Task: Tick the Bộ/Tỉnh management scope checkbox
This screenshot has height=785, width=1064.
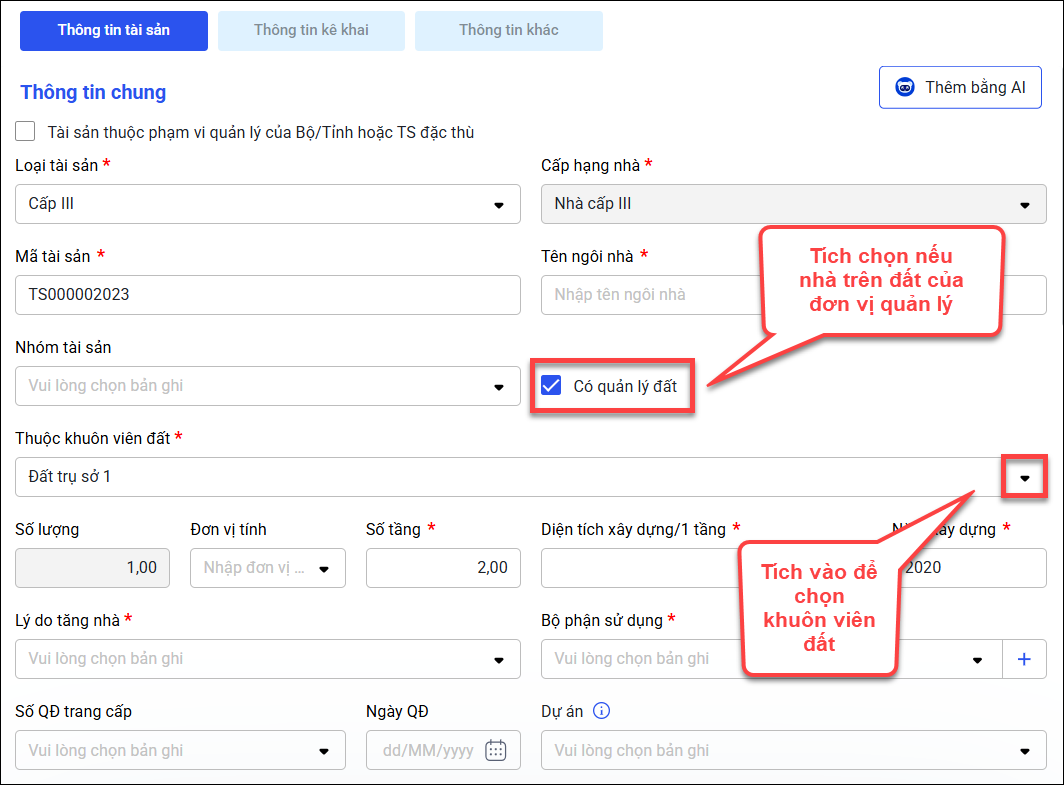Action: [26, 131]
